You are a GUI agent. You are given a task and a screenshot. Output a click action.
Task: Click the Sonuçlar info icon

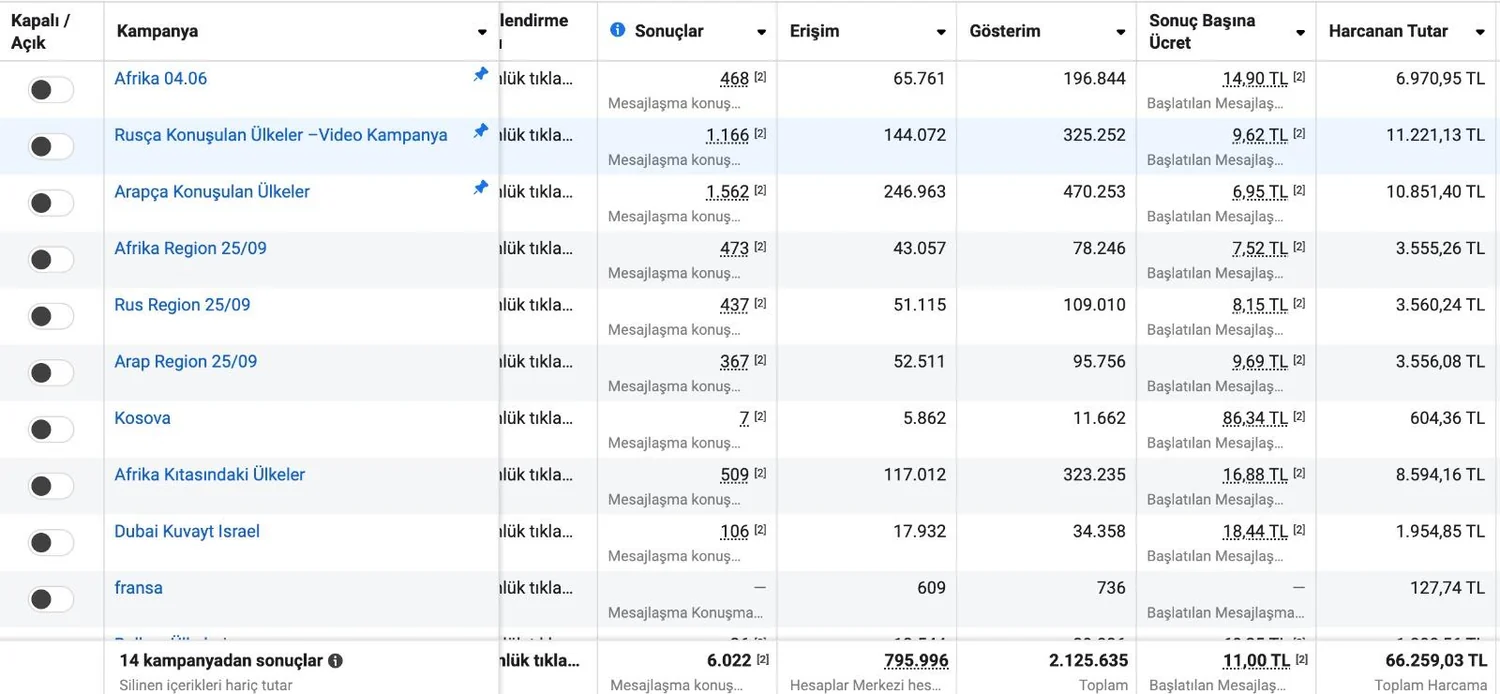(x=618, y=30)
